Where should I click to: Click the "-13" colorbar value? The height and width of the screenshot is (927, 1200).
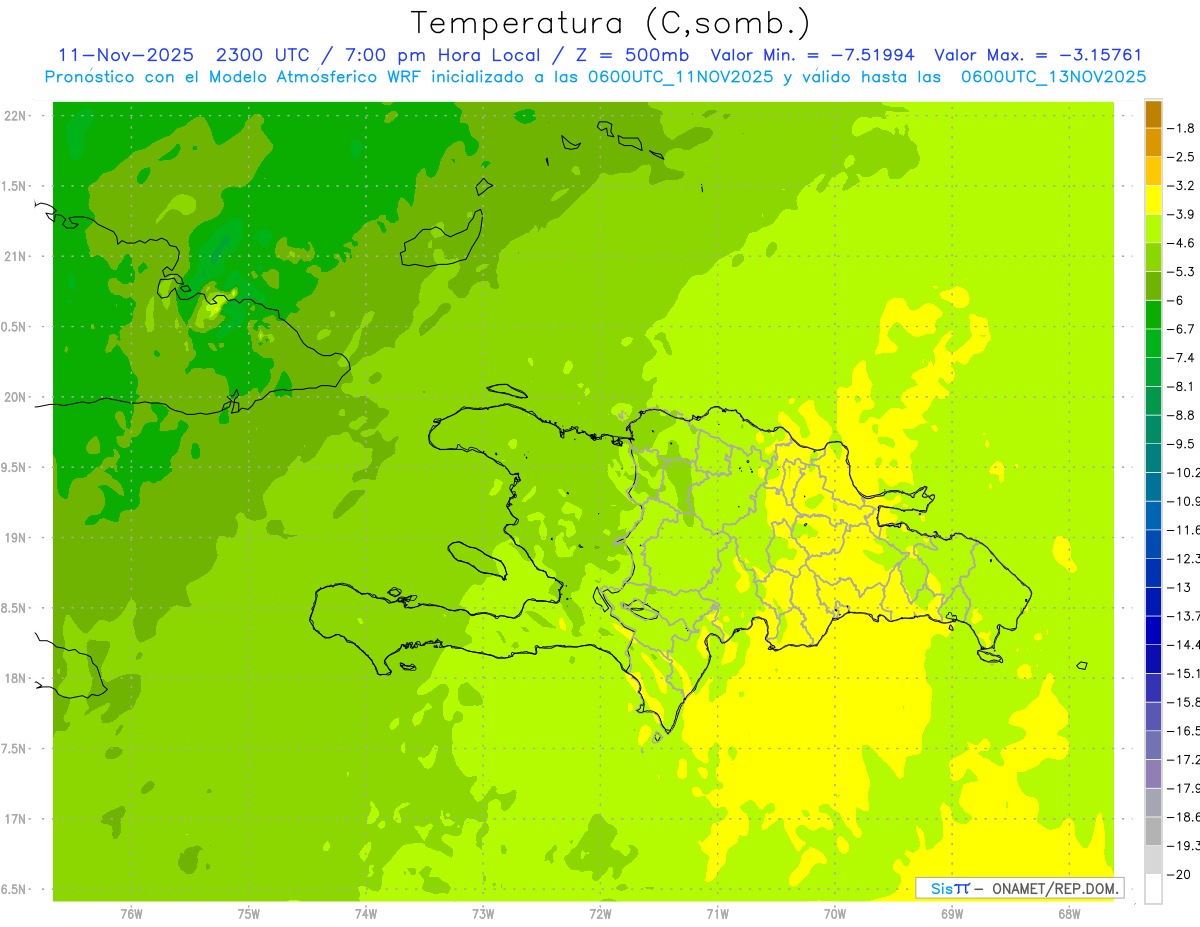pyautogui.click(x=1180, y=587)
